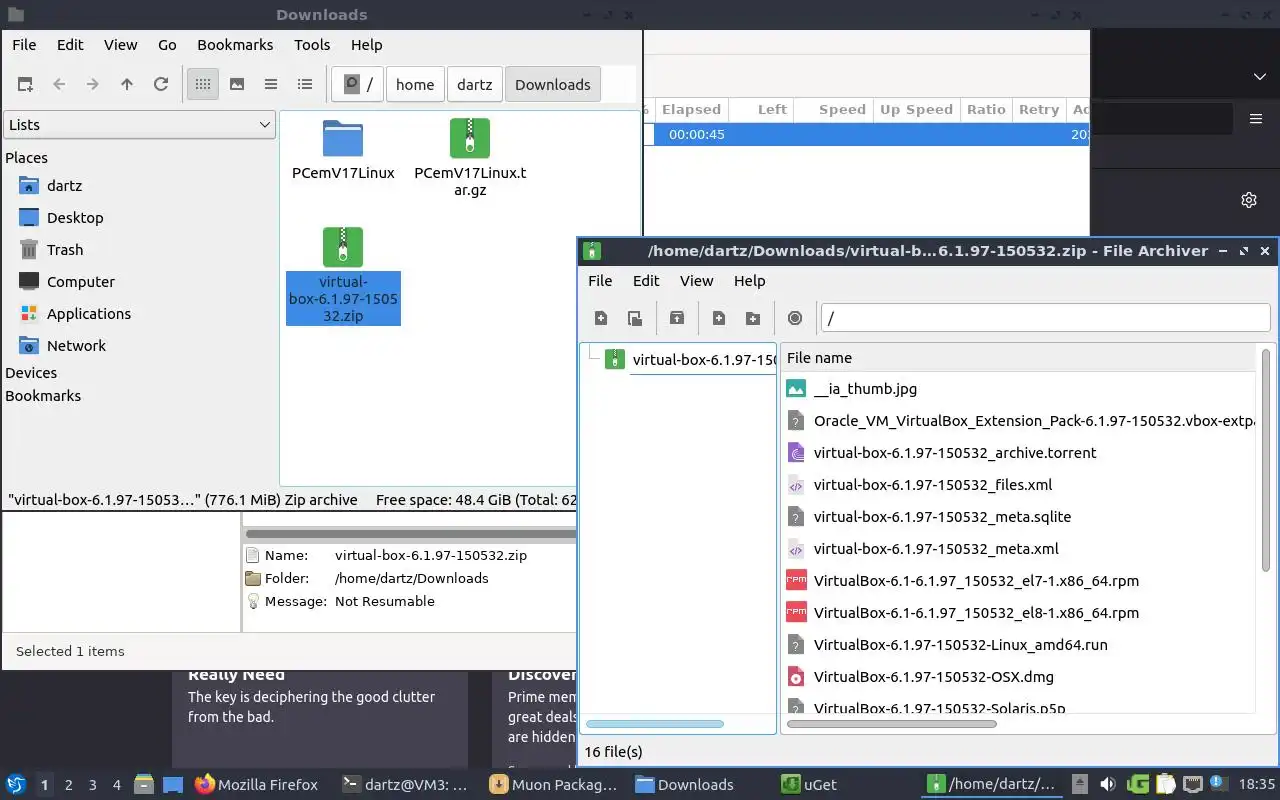Go back in the Downloads file manager

click(x=59, y=85)
